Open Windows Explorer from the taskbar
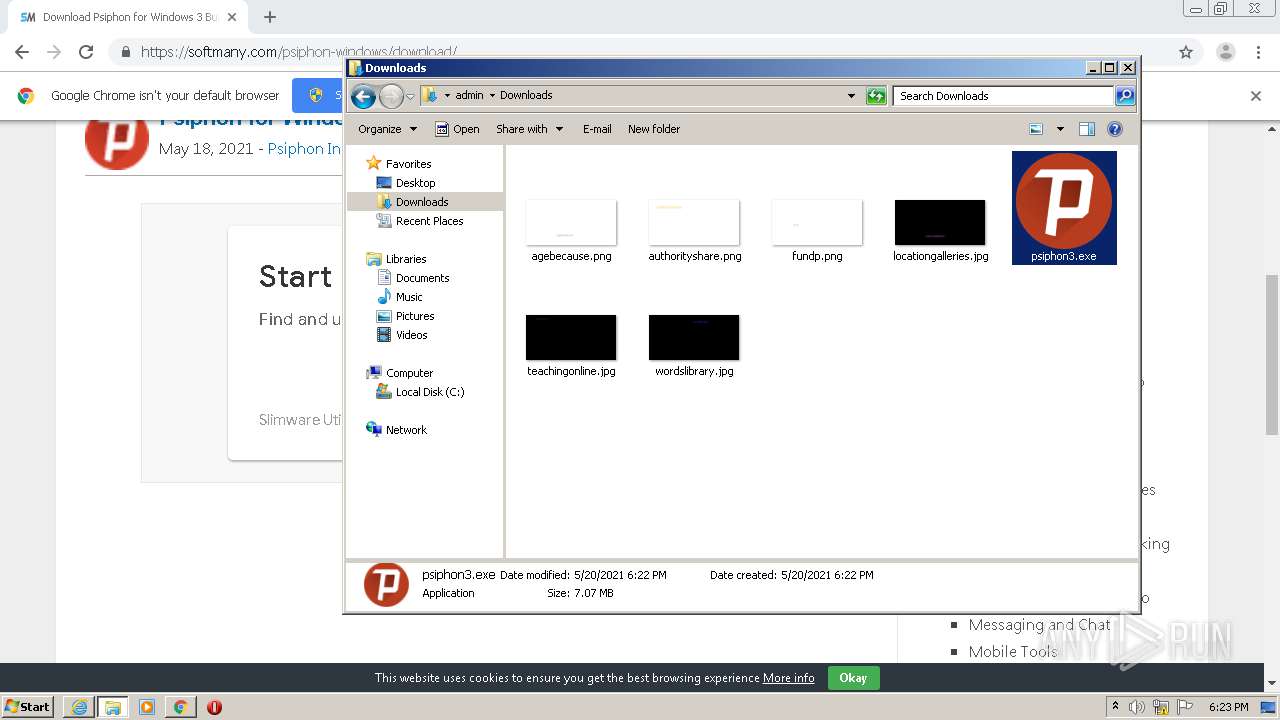Viewport: 1280px width, 720px height. (x=113, y=707)
